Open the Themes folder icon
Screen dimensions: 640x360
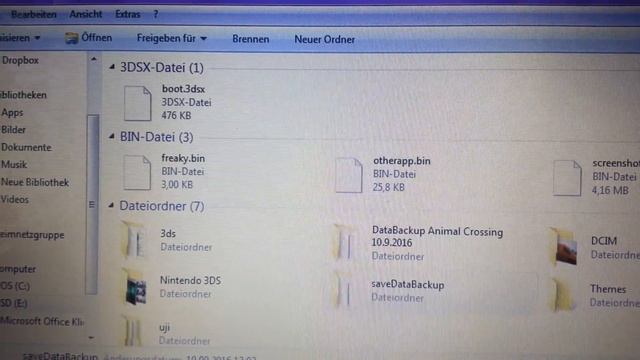point(565,294)
